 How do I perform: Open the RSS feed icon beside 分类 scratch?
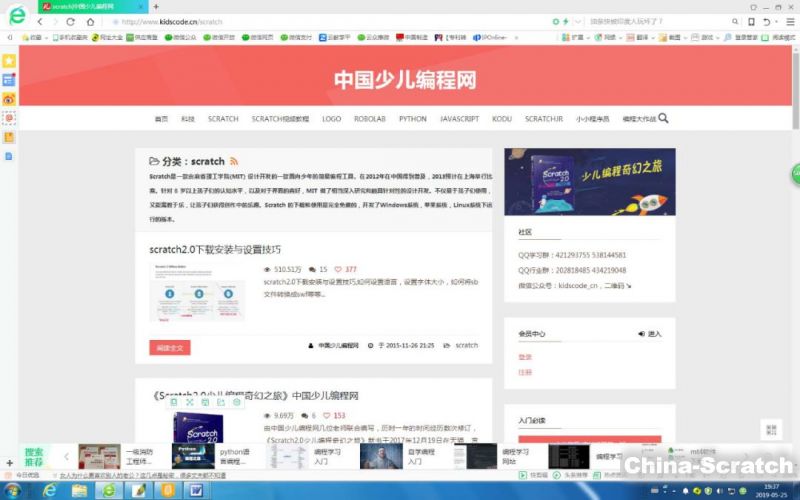[234, 161]
